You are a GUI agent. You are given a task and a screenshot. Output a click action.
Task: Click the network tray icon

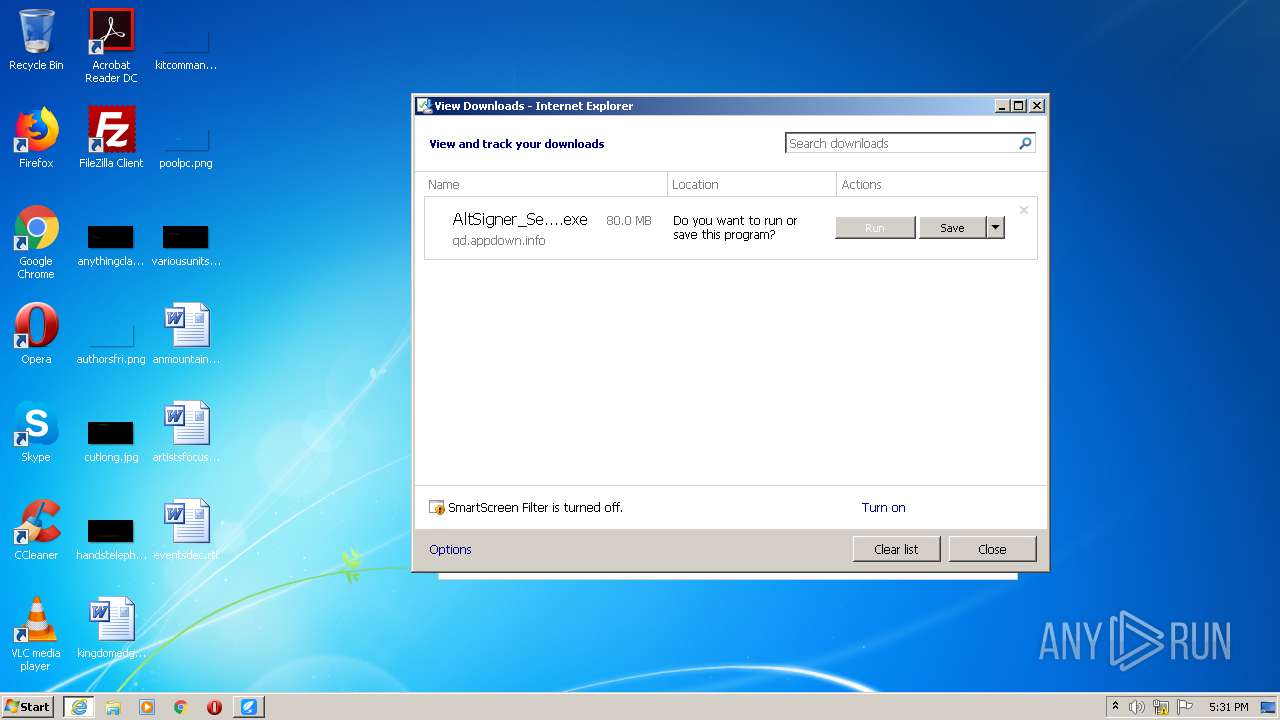(x=1161, y=707)
